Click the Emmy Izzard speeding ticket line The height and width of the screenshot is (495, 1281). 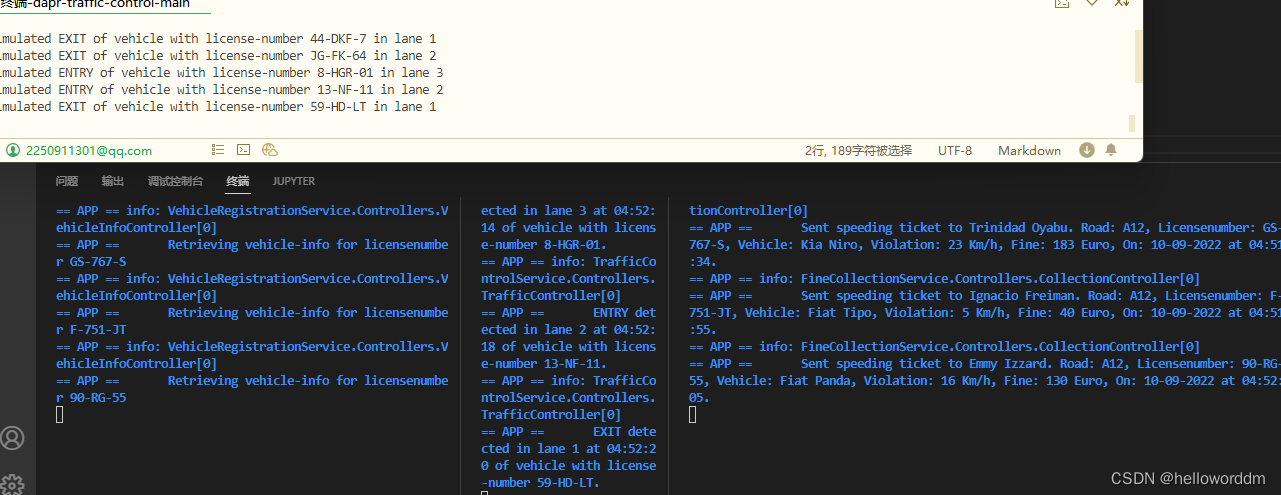985,364
